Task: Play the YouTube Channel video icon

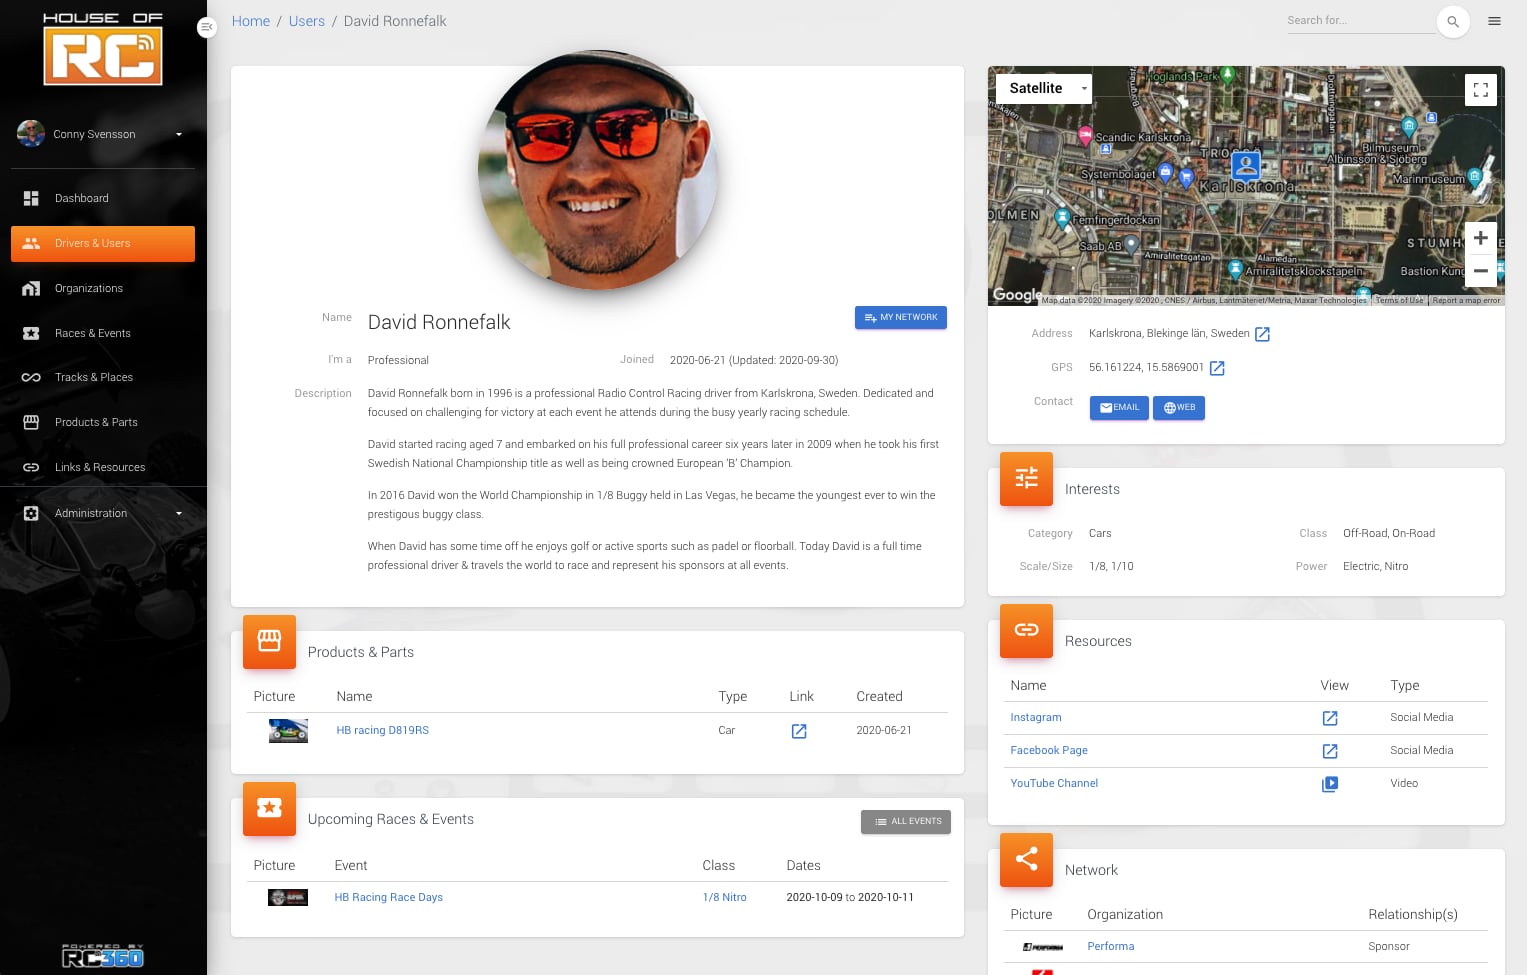Action: [1329, 784]
